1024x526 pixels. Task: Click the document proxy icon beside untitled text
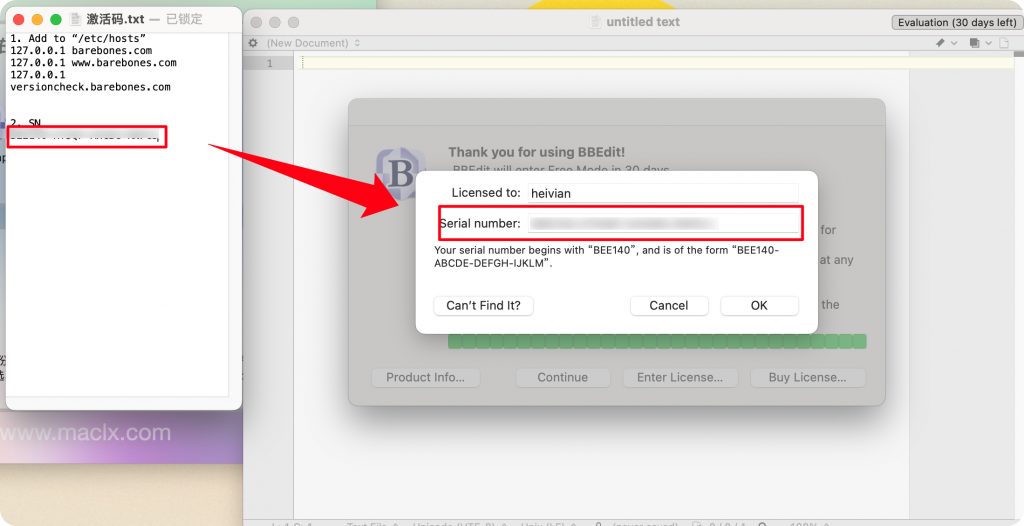[595, 22]
